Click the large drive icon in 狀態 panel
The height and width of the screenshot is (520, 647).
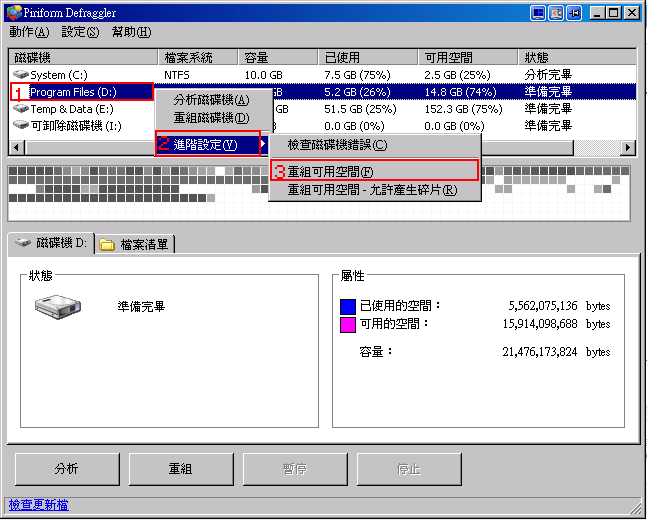(x=58, y=307)
